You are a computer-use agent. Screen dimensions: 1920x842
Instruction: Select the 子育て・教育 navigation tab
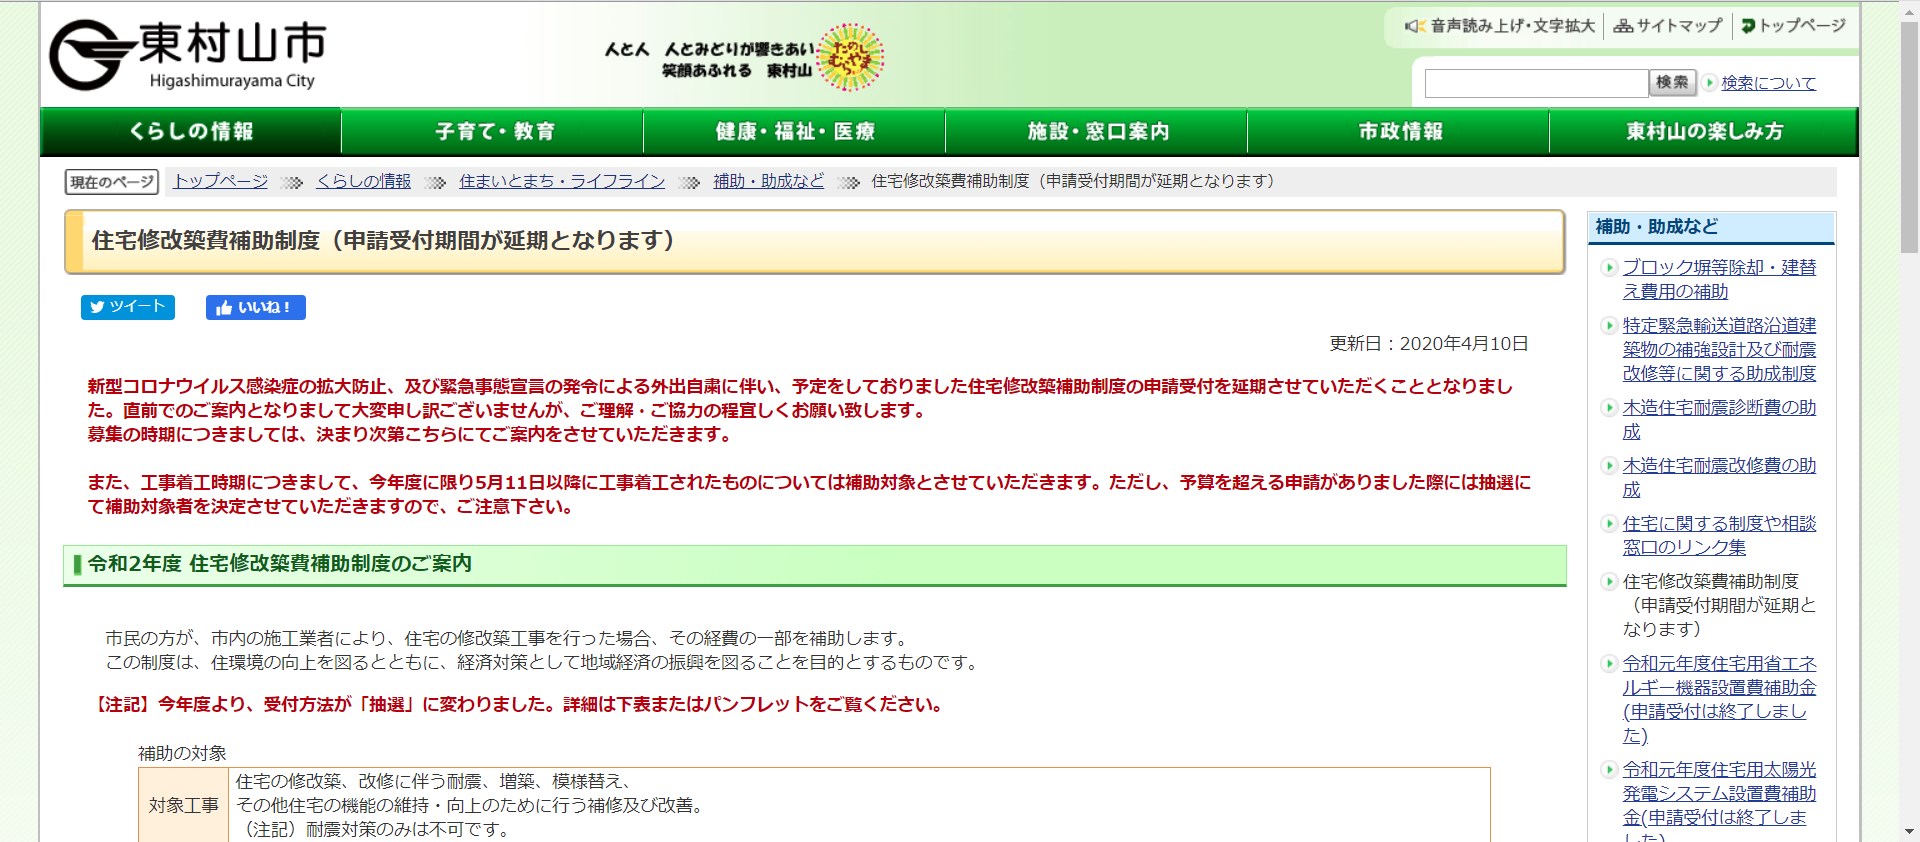coord(494,132)
